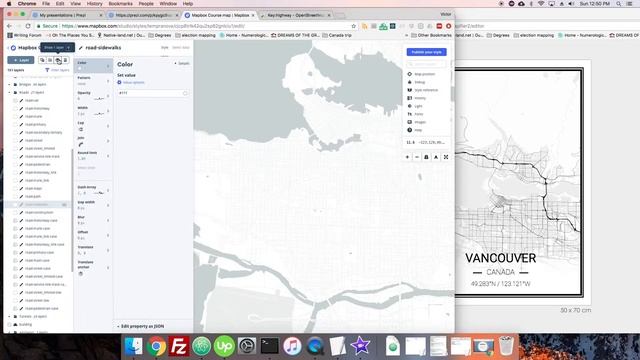The image size is (640, 360).
Task: Expand the Tunnels layer group
Action: (9, 316)
